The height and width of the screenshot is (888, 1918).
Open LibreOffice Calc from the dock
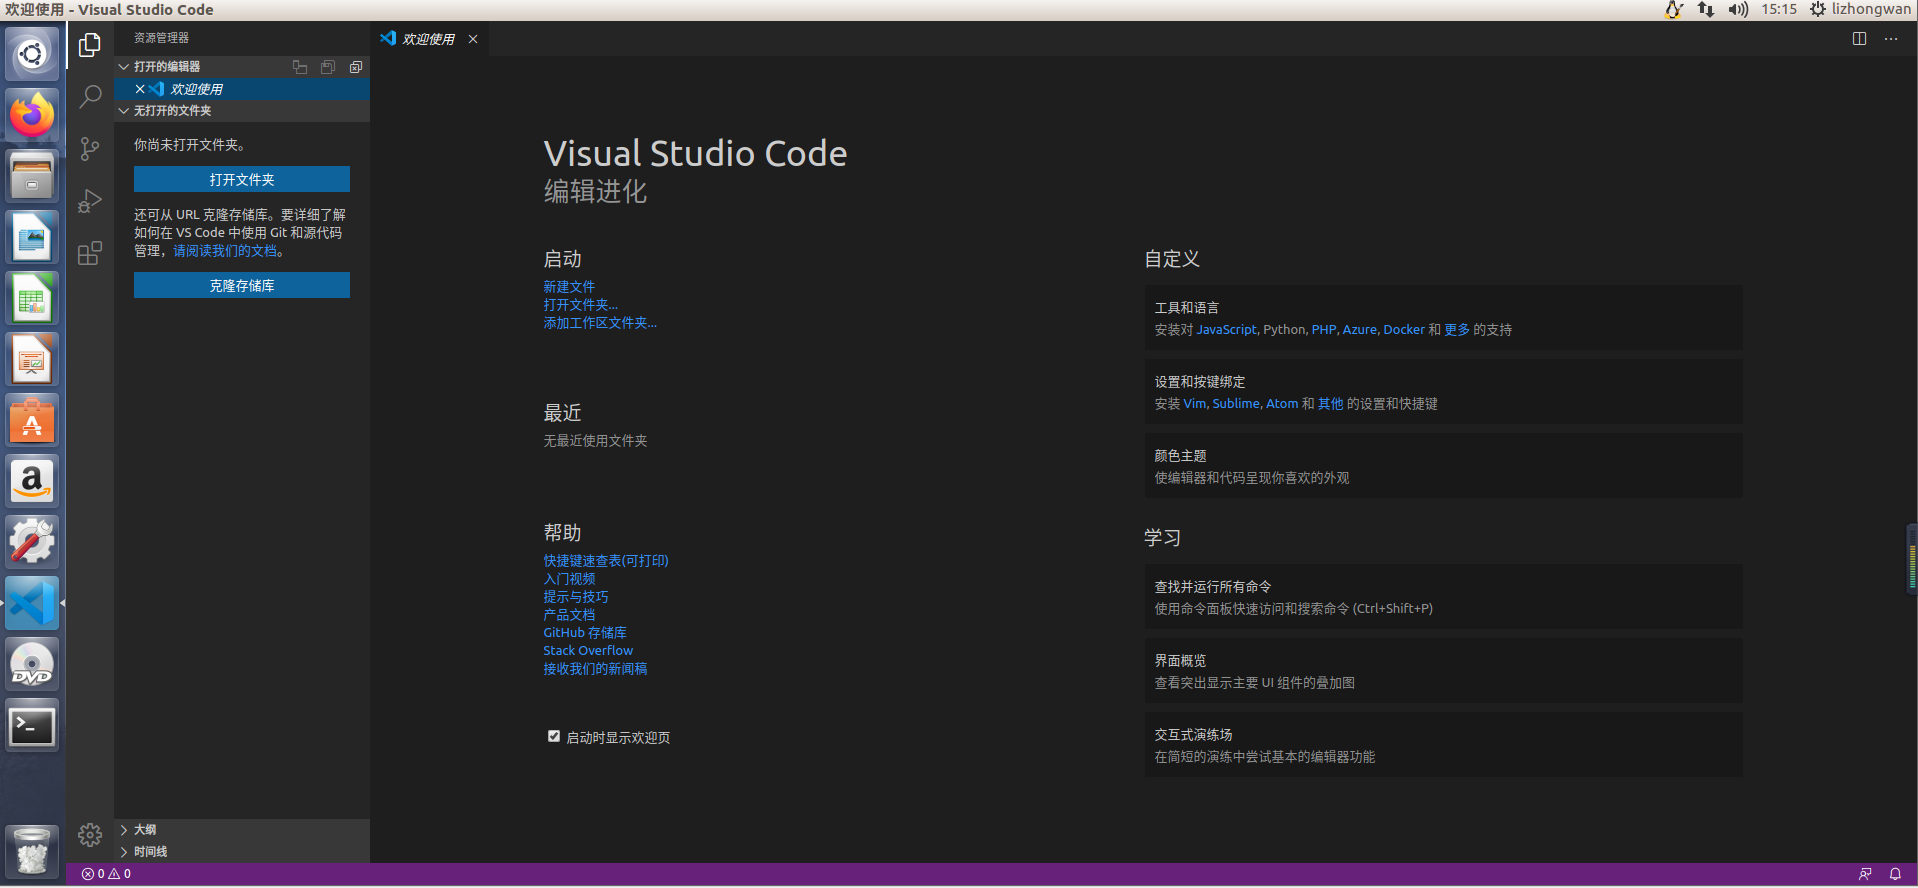pyautogui.click(x=32, y=299)
